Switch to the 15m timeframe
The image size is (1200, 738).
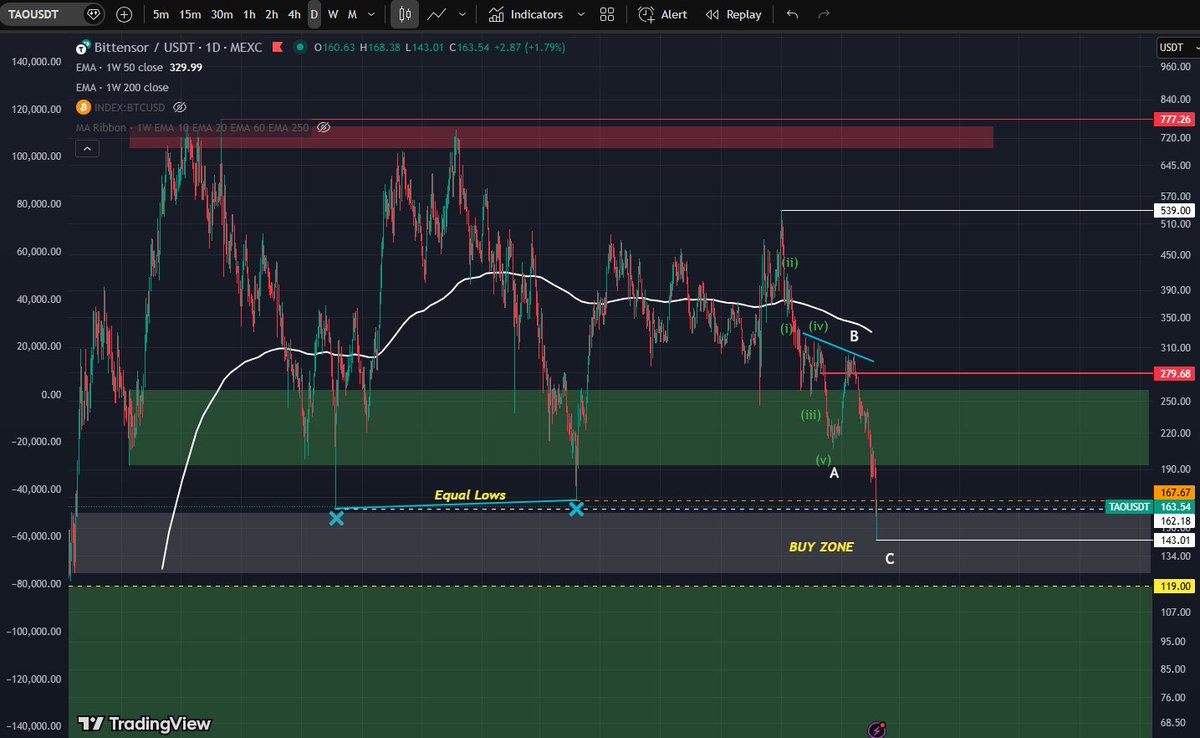click(190, 15)
